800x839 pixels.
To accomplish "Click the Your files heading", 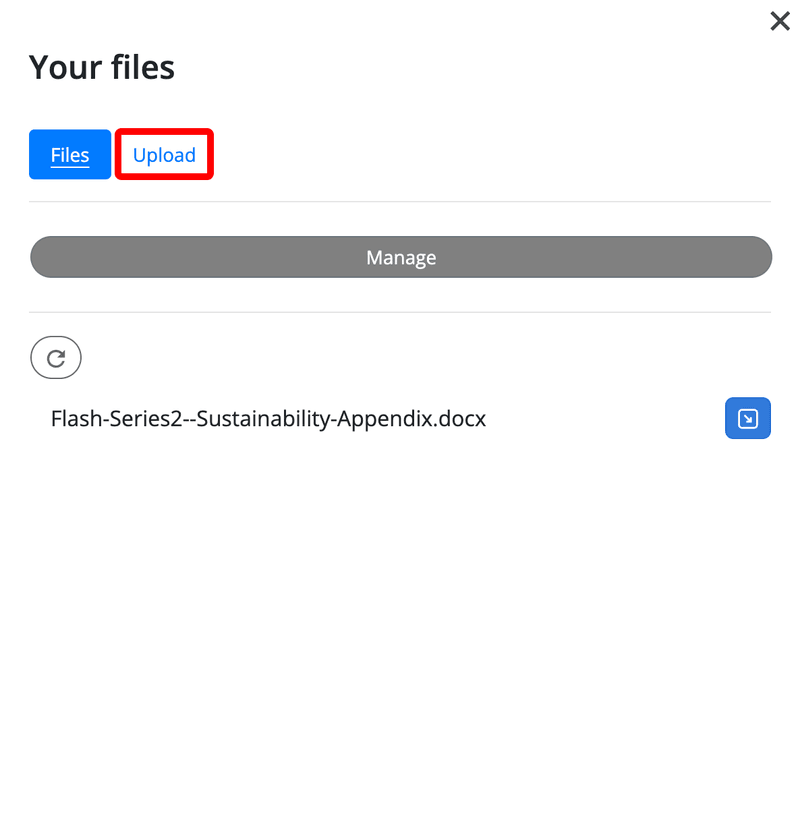I will [x=102, y=67].
